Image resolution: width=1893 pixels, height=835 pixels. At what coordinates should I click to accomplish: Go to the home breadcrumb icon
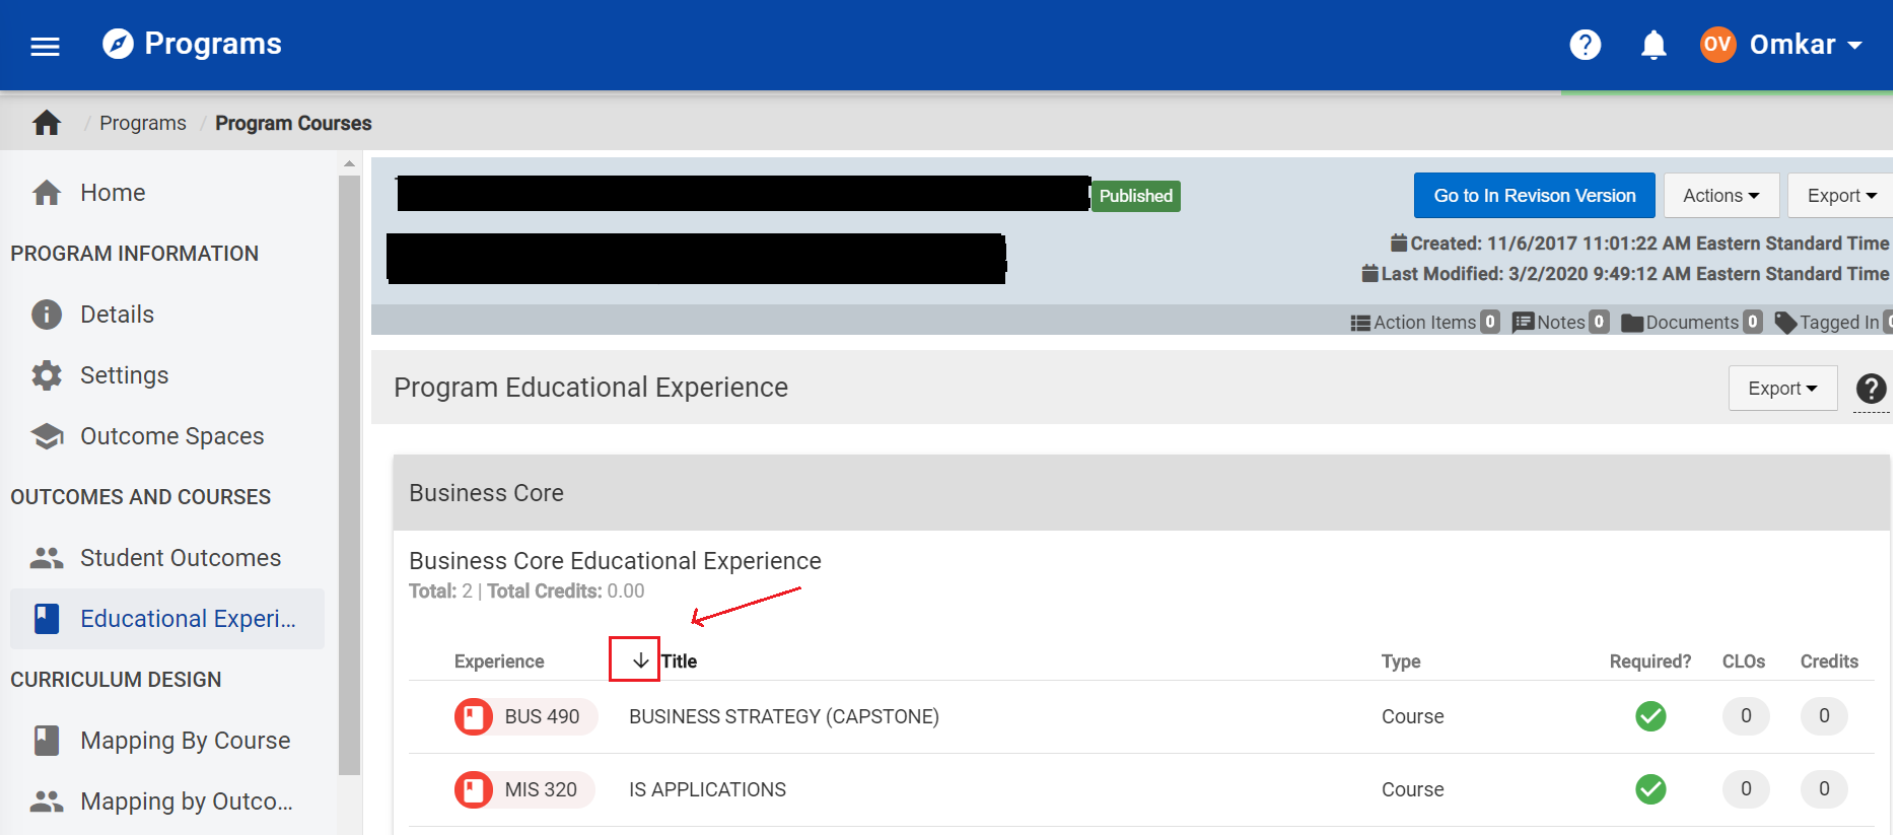pos(46,123)
